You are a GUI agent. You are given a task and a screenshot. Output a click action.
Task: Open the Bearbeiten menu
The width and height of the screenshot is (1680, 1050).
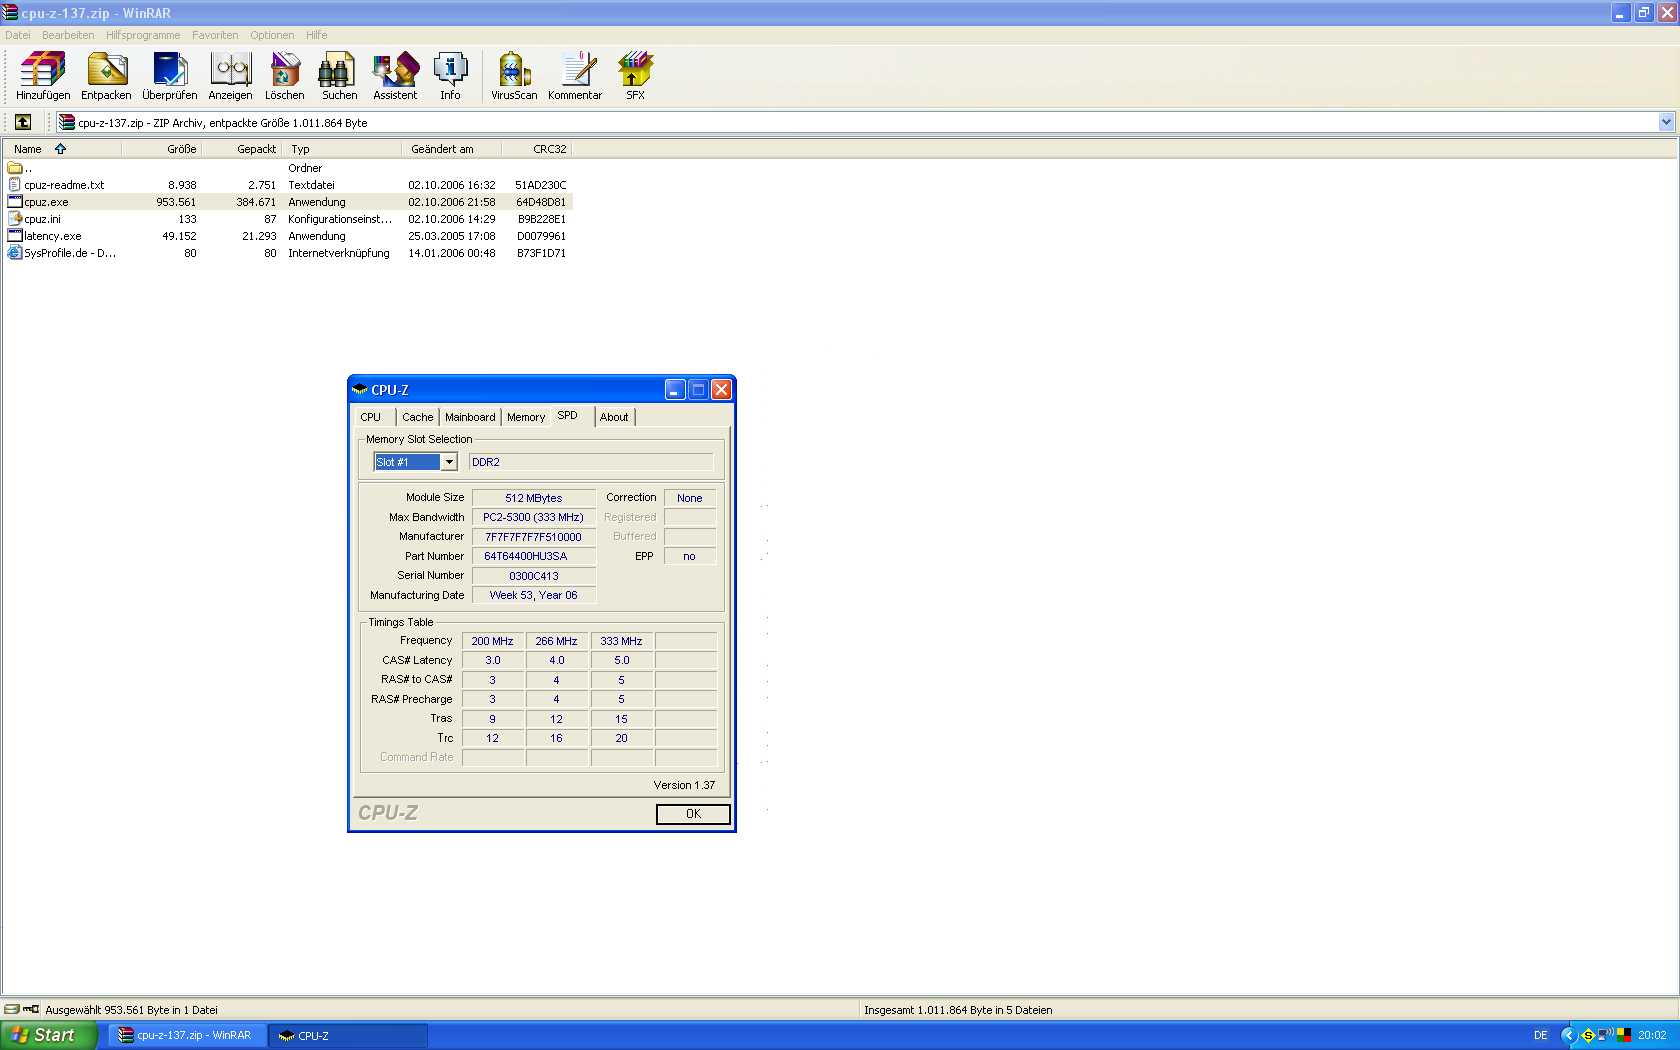pos(68,35)
